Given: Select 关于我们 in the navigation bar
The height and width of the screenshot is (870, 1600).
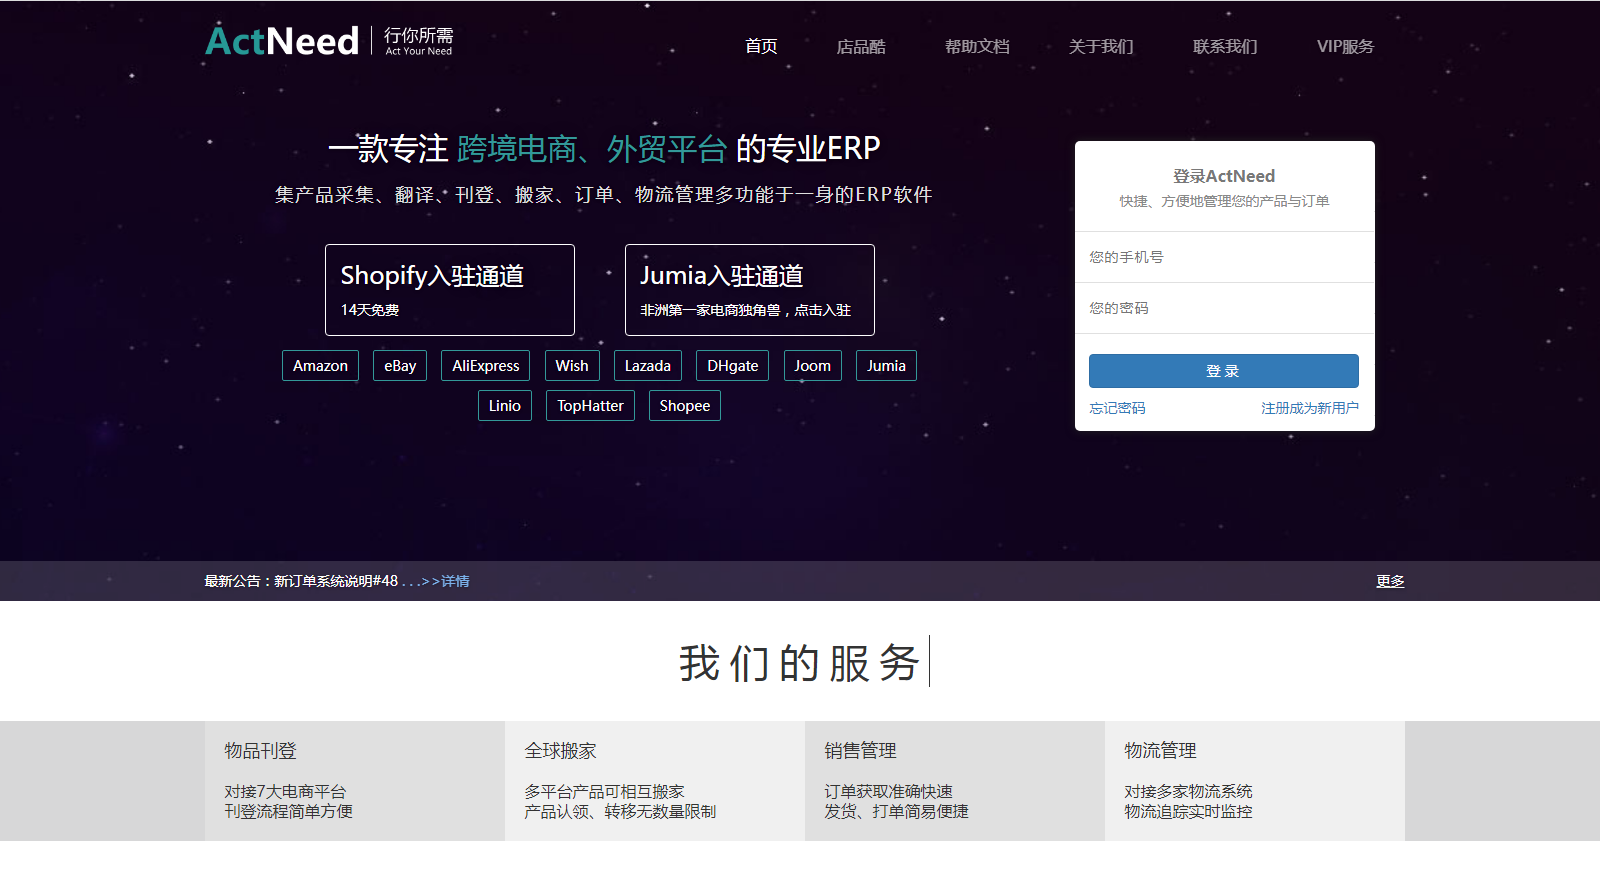Looking at the screenshot, I should coord(1101,46).
